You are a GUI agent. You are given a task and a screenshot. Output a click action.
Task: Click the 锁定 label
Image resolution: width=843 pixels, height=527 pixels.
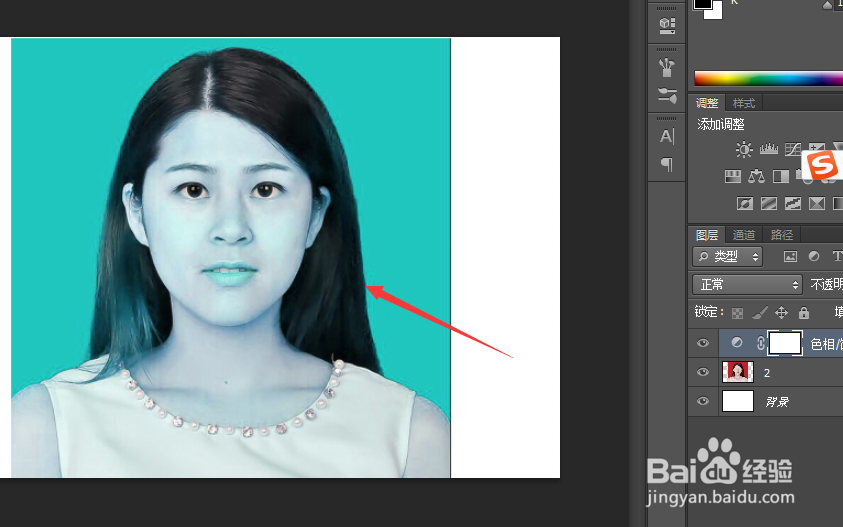click(x=709, y=312)
